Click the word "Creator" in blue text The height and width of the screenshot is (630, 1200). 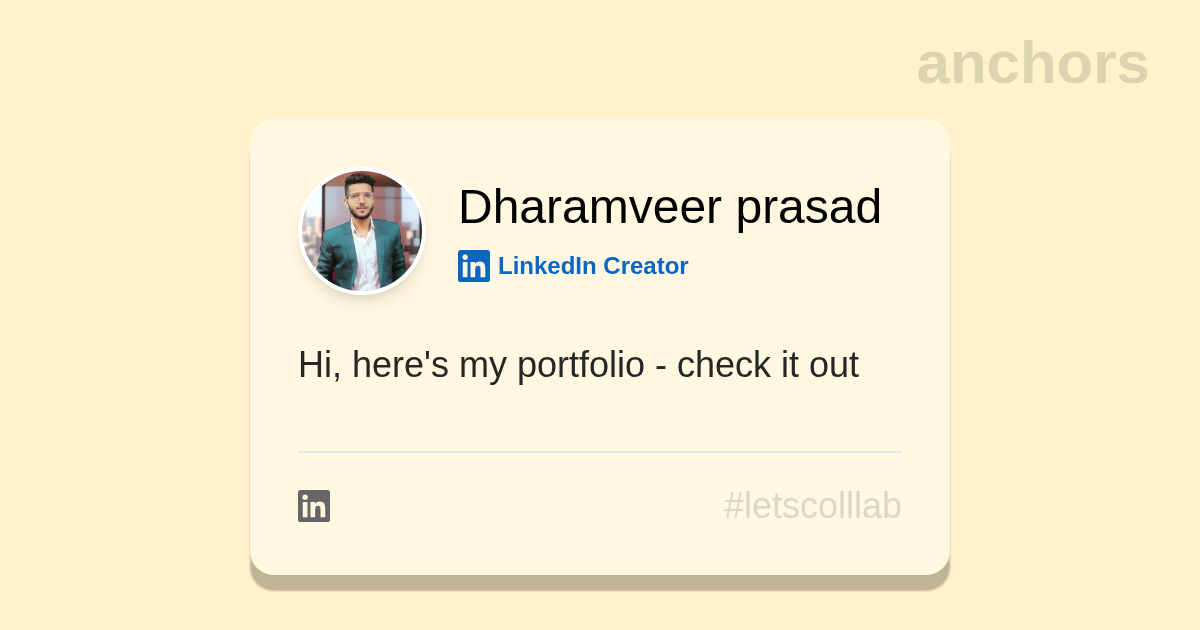645,266
